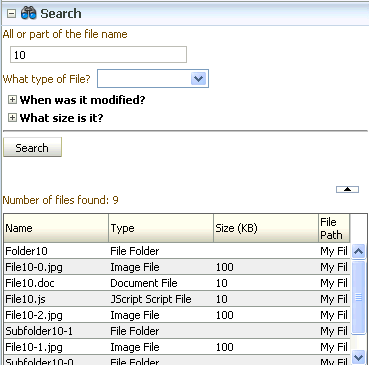Select the File10-0.jpg row
This screenshot has width=369, height=365.
[177, 267]
